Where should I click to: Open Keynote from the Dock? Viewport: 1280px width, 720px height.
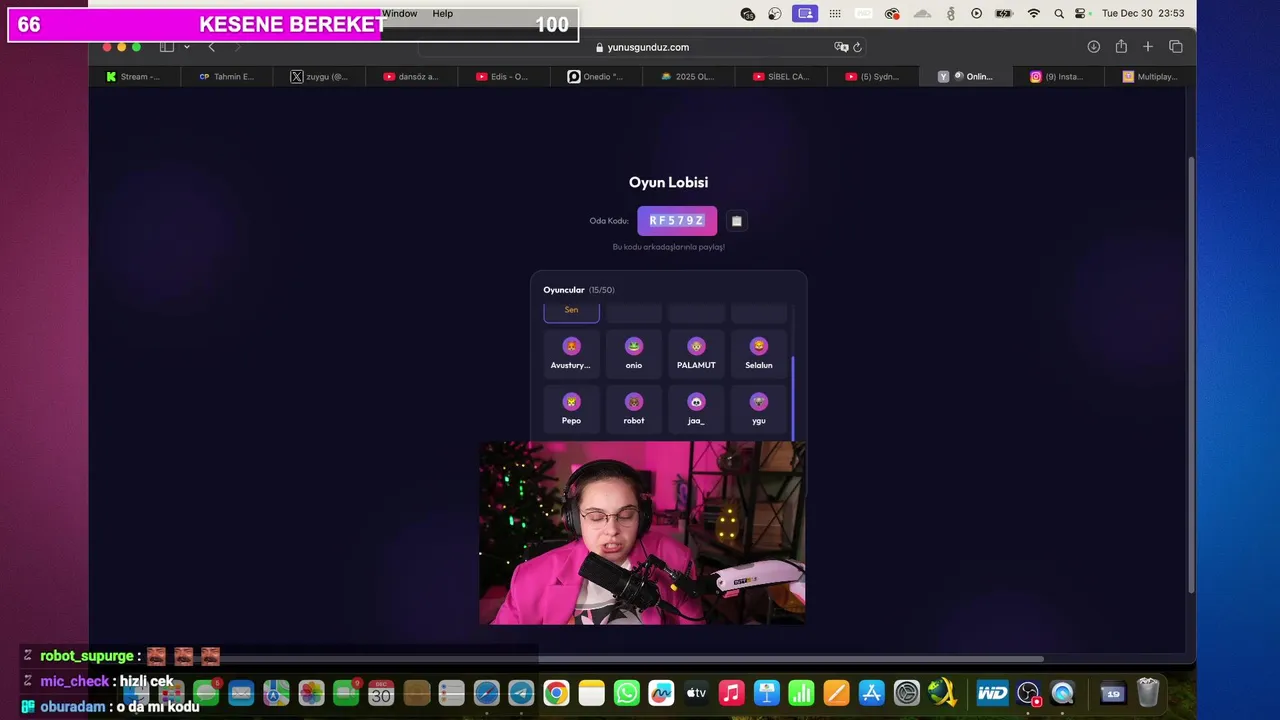coord(767,693)
